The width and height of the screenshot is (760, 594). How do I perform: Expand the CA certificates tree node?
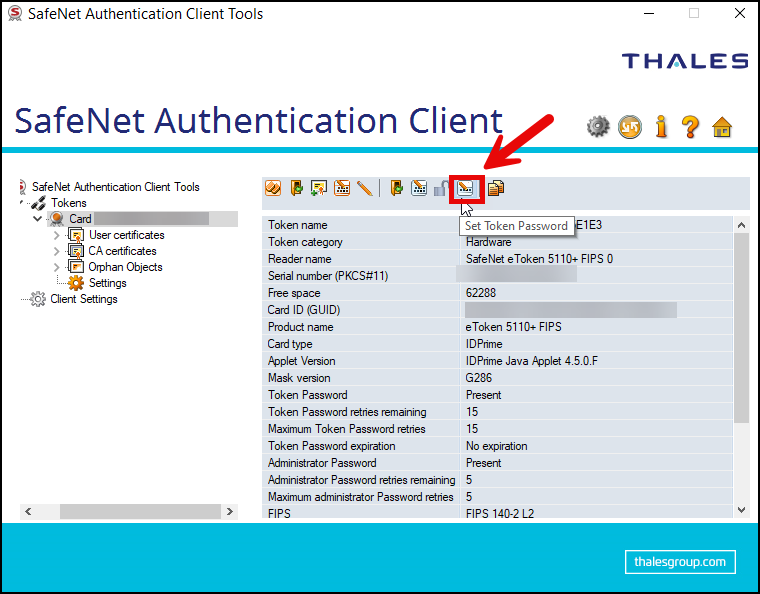pyautogui.click(x=57, y=251)
